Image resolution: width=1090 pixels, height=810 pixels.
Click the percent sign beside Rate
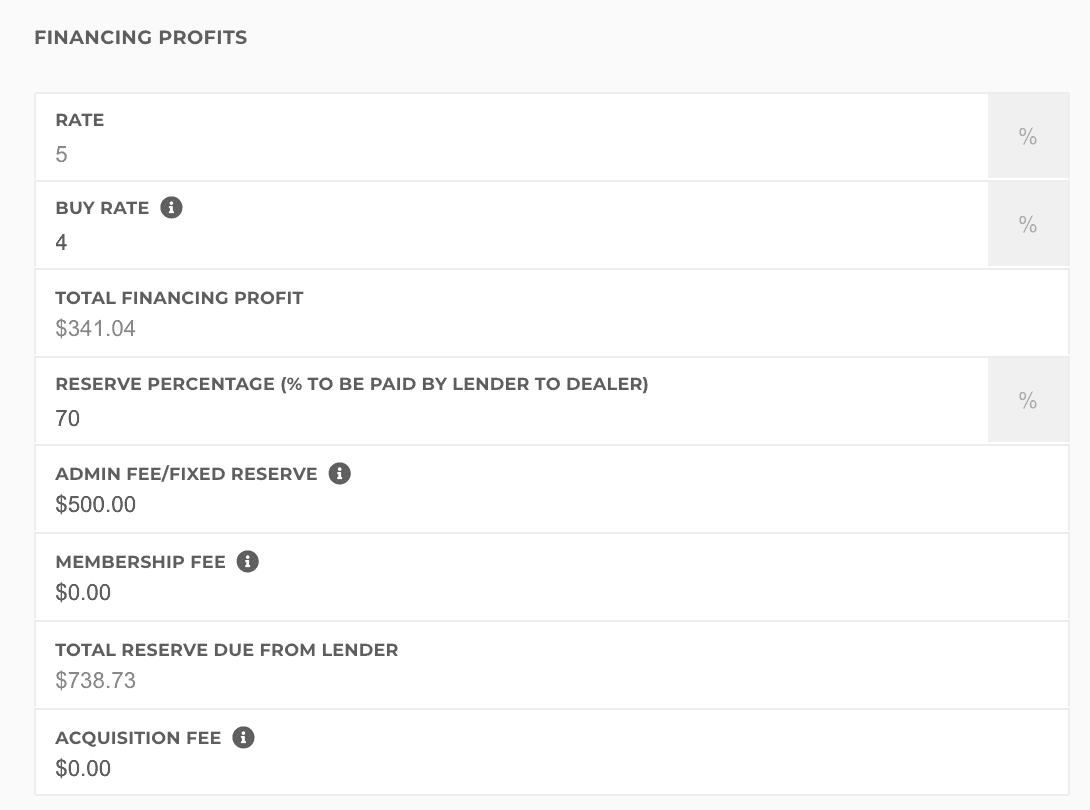tap(1027, 137)
